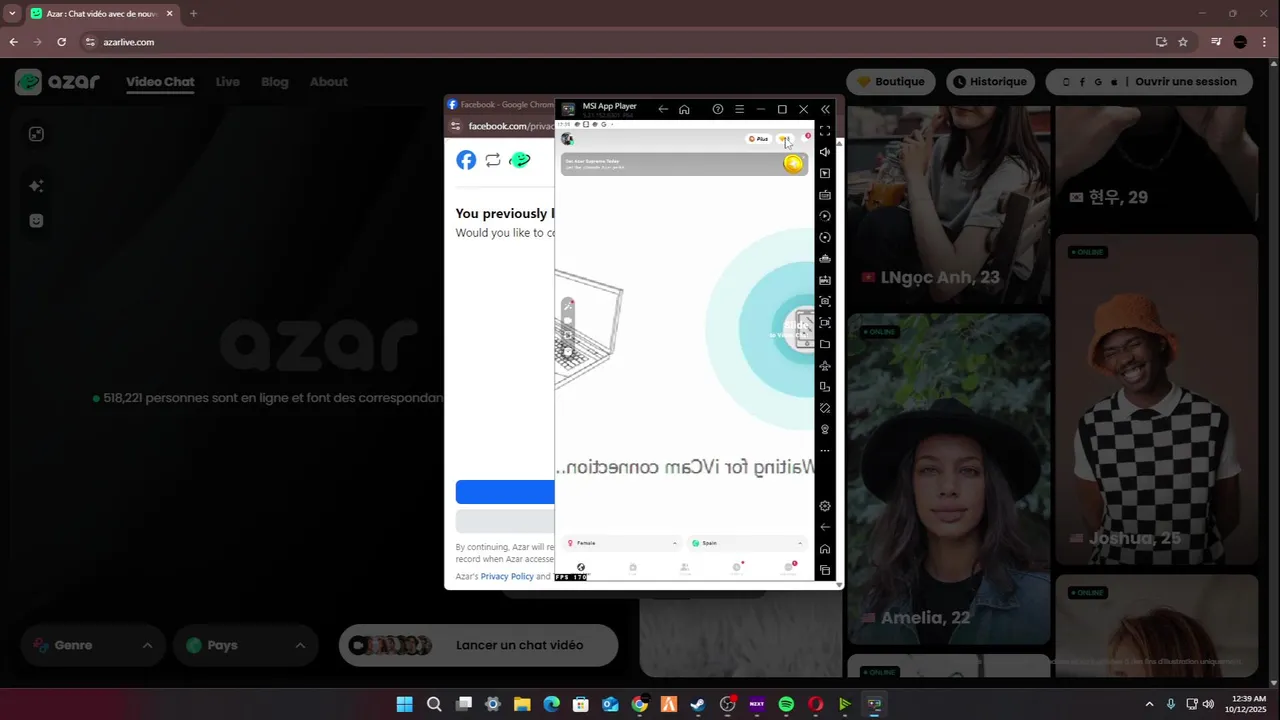Image resolution: width=1280 pixels, height=720 pixels.
Task: Open the About tab on Azar site
Action: coord(329,82)
